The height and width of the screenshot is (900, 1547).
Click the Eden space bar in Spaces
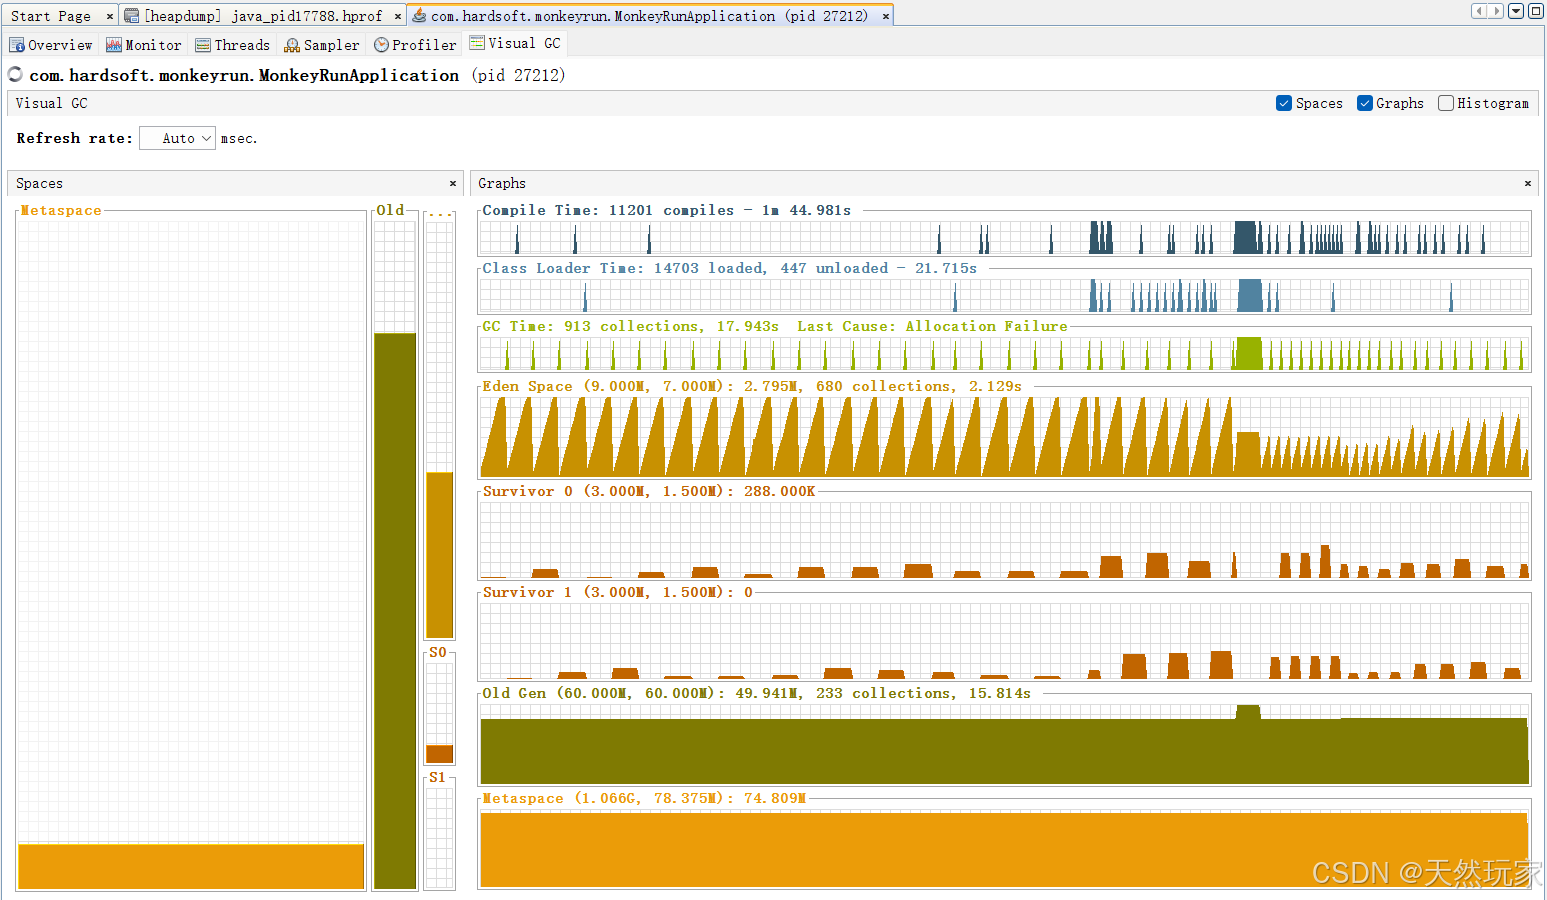[440, 555]
